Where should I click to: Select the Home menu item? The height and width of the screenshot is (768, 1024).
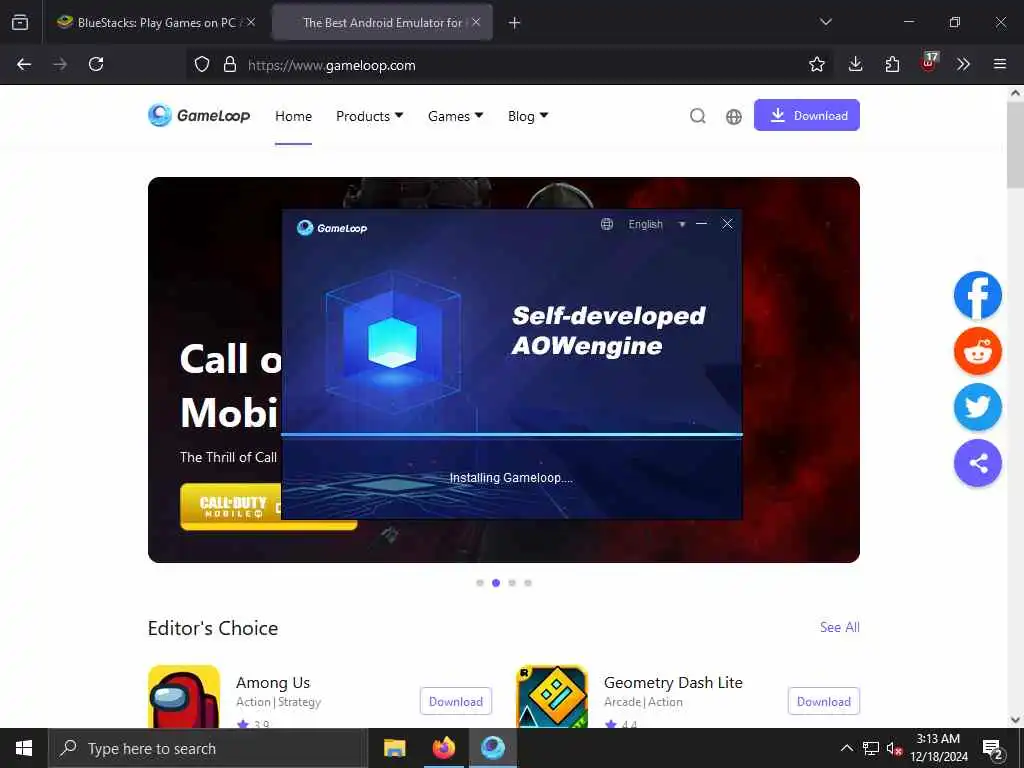point(293,116)
